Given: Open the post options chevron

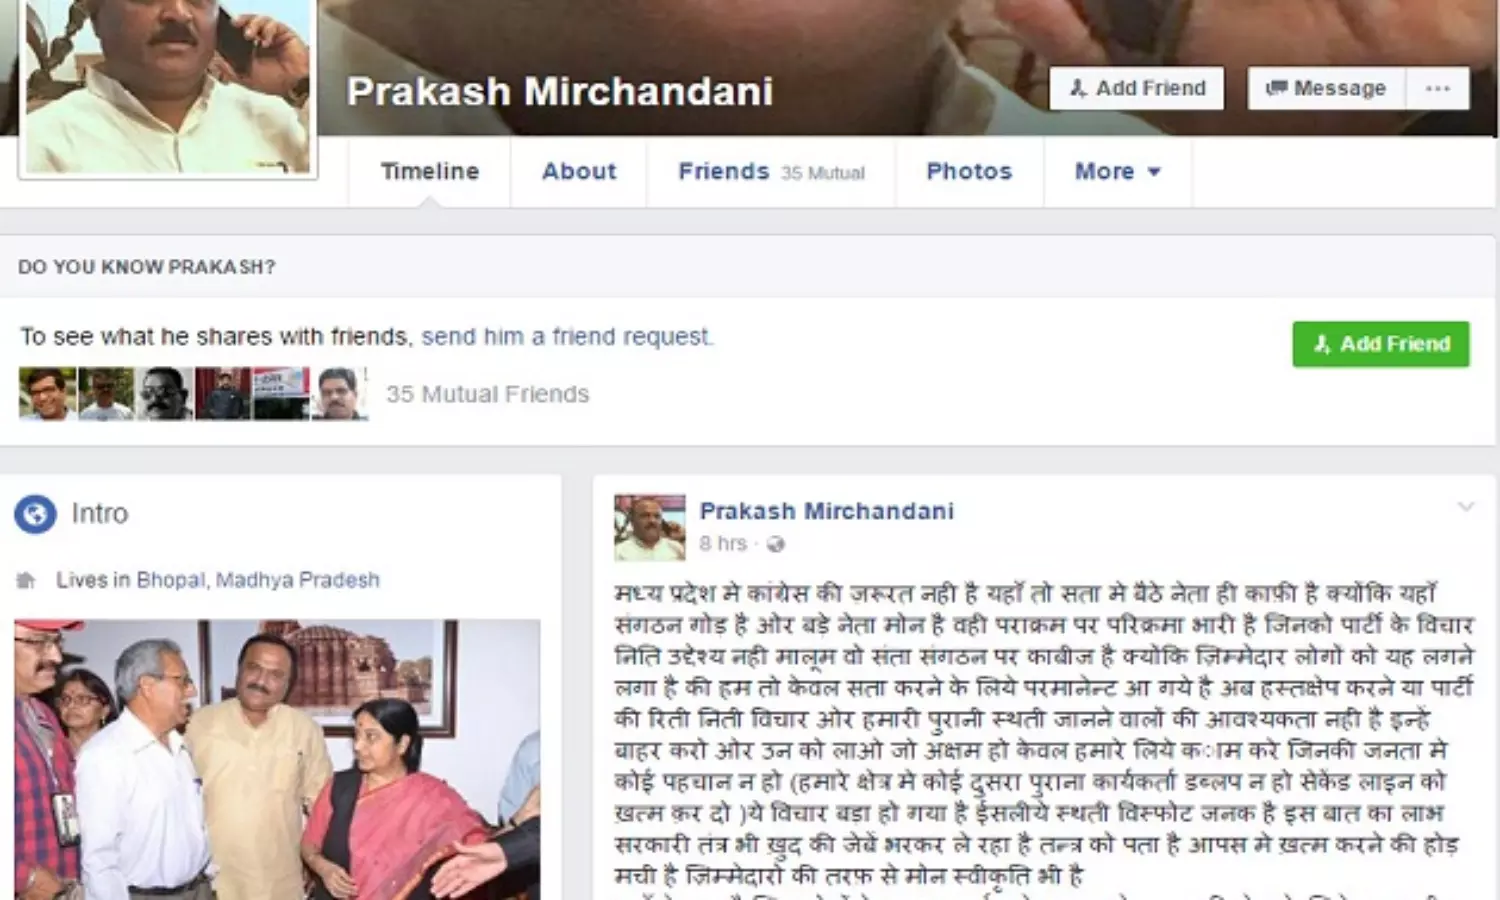Looking at the screenshot, I should [1465, 507].
